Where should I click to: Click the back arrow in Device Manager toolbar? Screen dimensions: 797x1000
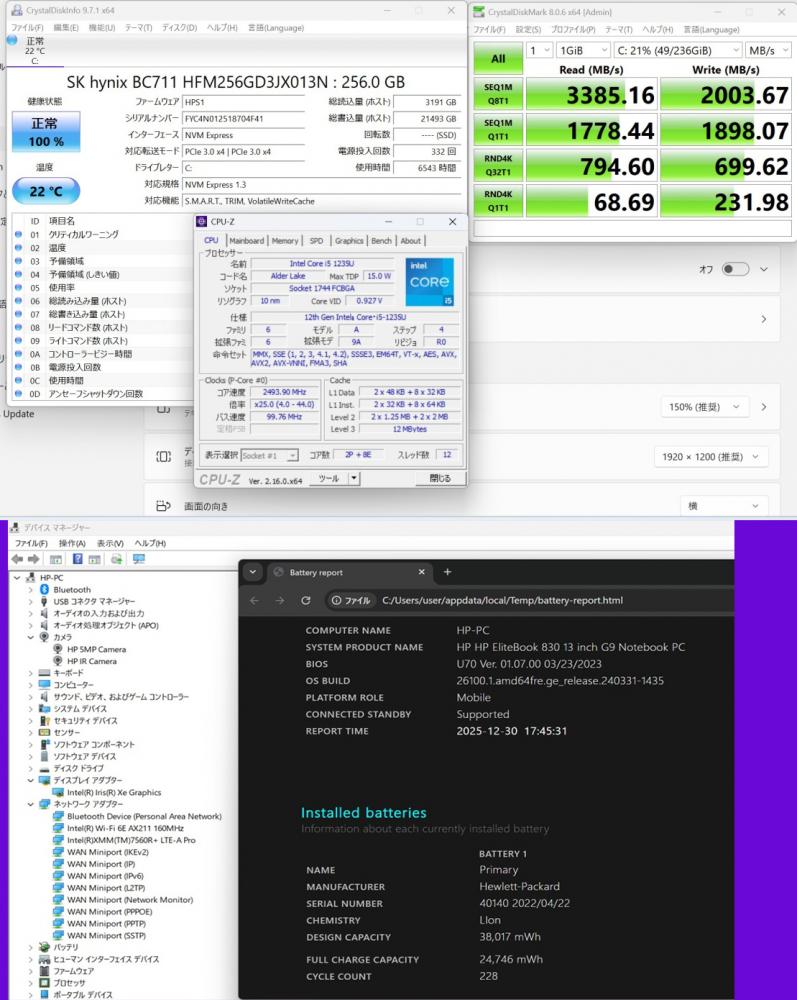17,558
